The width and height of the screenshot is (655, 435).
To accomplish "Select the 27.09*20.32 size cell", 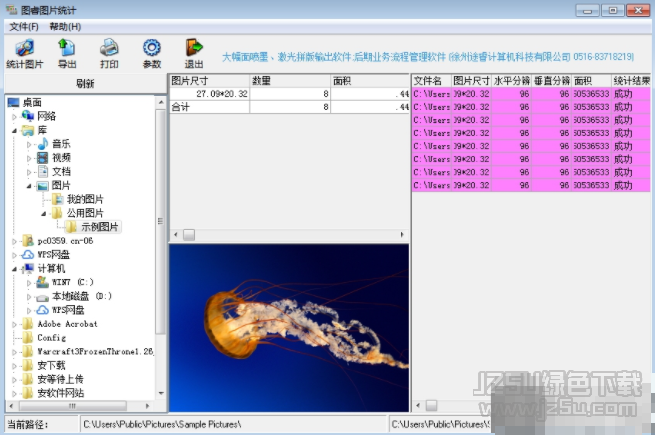I will (209, 94).
